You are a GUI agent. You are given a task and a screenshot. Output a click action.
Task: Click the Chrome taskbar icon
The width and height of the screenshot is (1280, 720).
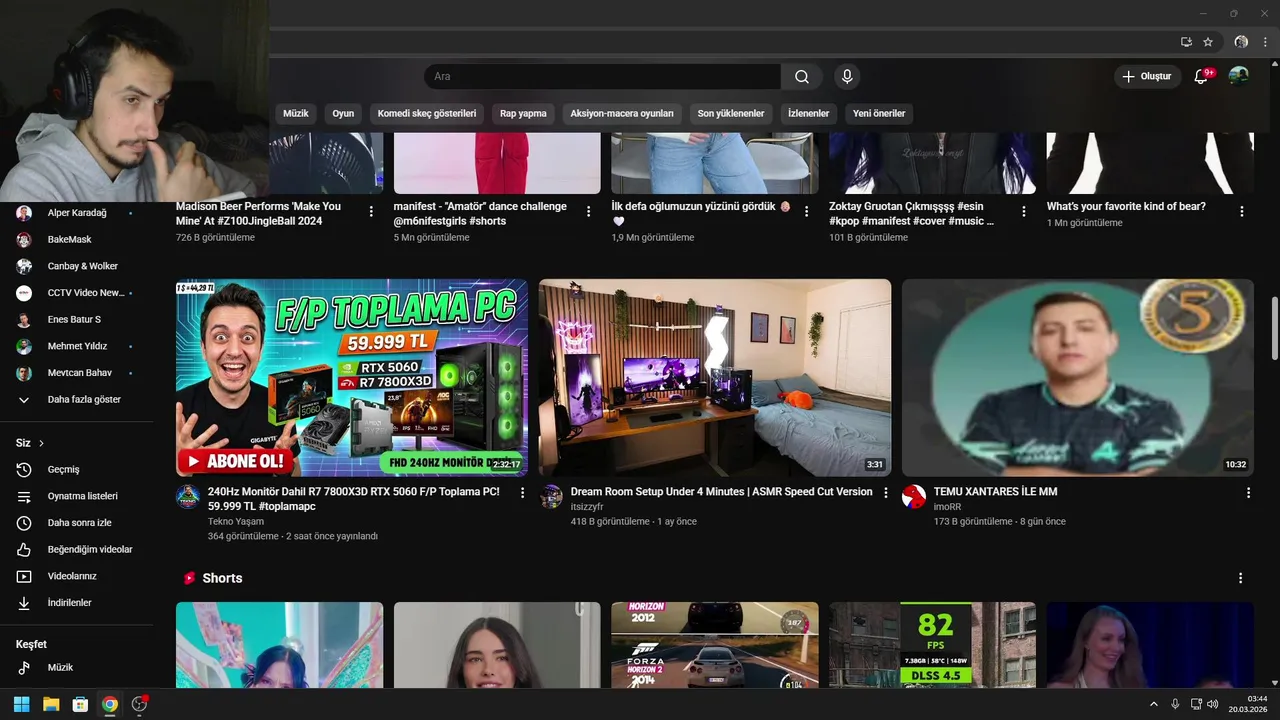pos(110,704)
